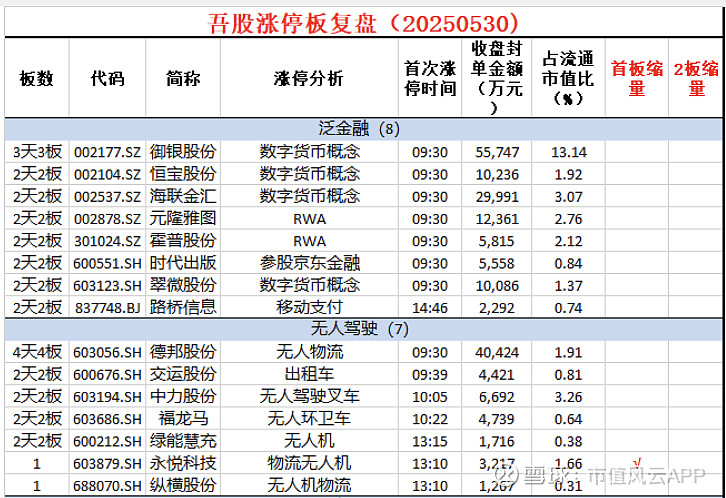The image size is (726, 498).
Task: Click stock name 海联金汇
Action: click(183, 196)
